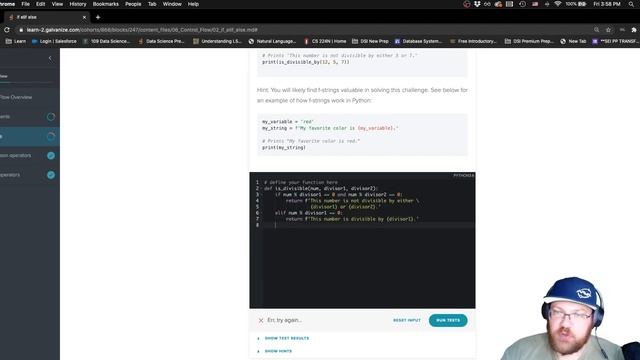Screen dimensions: 640x360
Task: Click 'elif num % divisor1 == 0:' code line
Action: [309, 213]
